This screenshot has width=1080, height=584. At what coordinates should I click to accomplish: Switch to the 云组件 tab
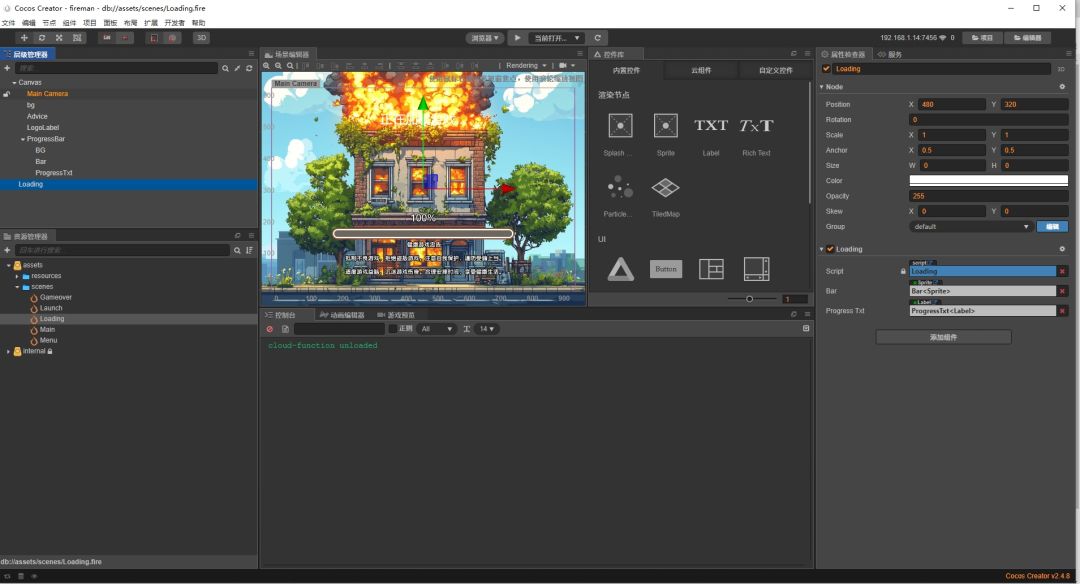[x=701, y=70]
